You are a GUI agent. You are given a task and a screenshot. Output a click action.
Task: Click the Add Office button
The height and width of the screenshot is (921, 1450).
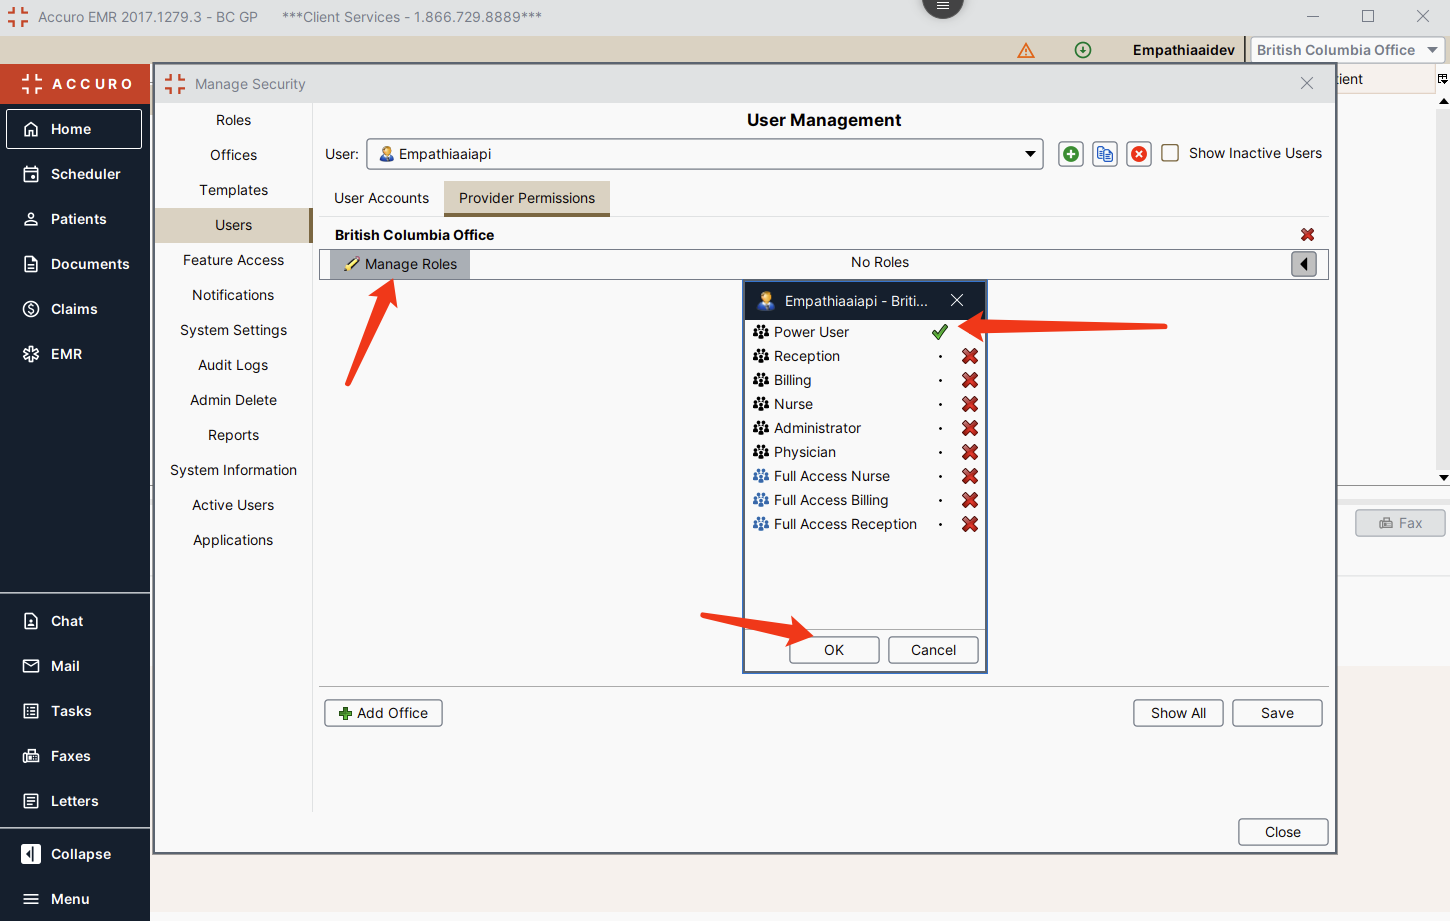(x=383, y=713)
